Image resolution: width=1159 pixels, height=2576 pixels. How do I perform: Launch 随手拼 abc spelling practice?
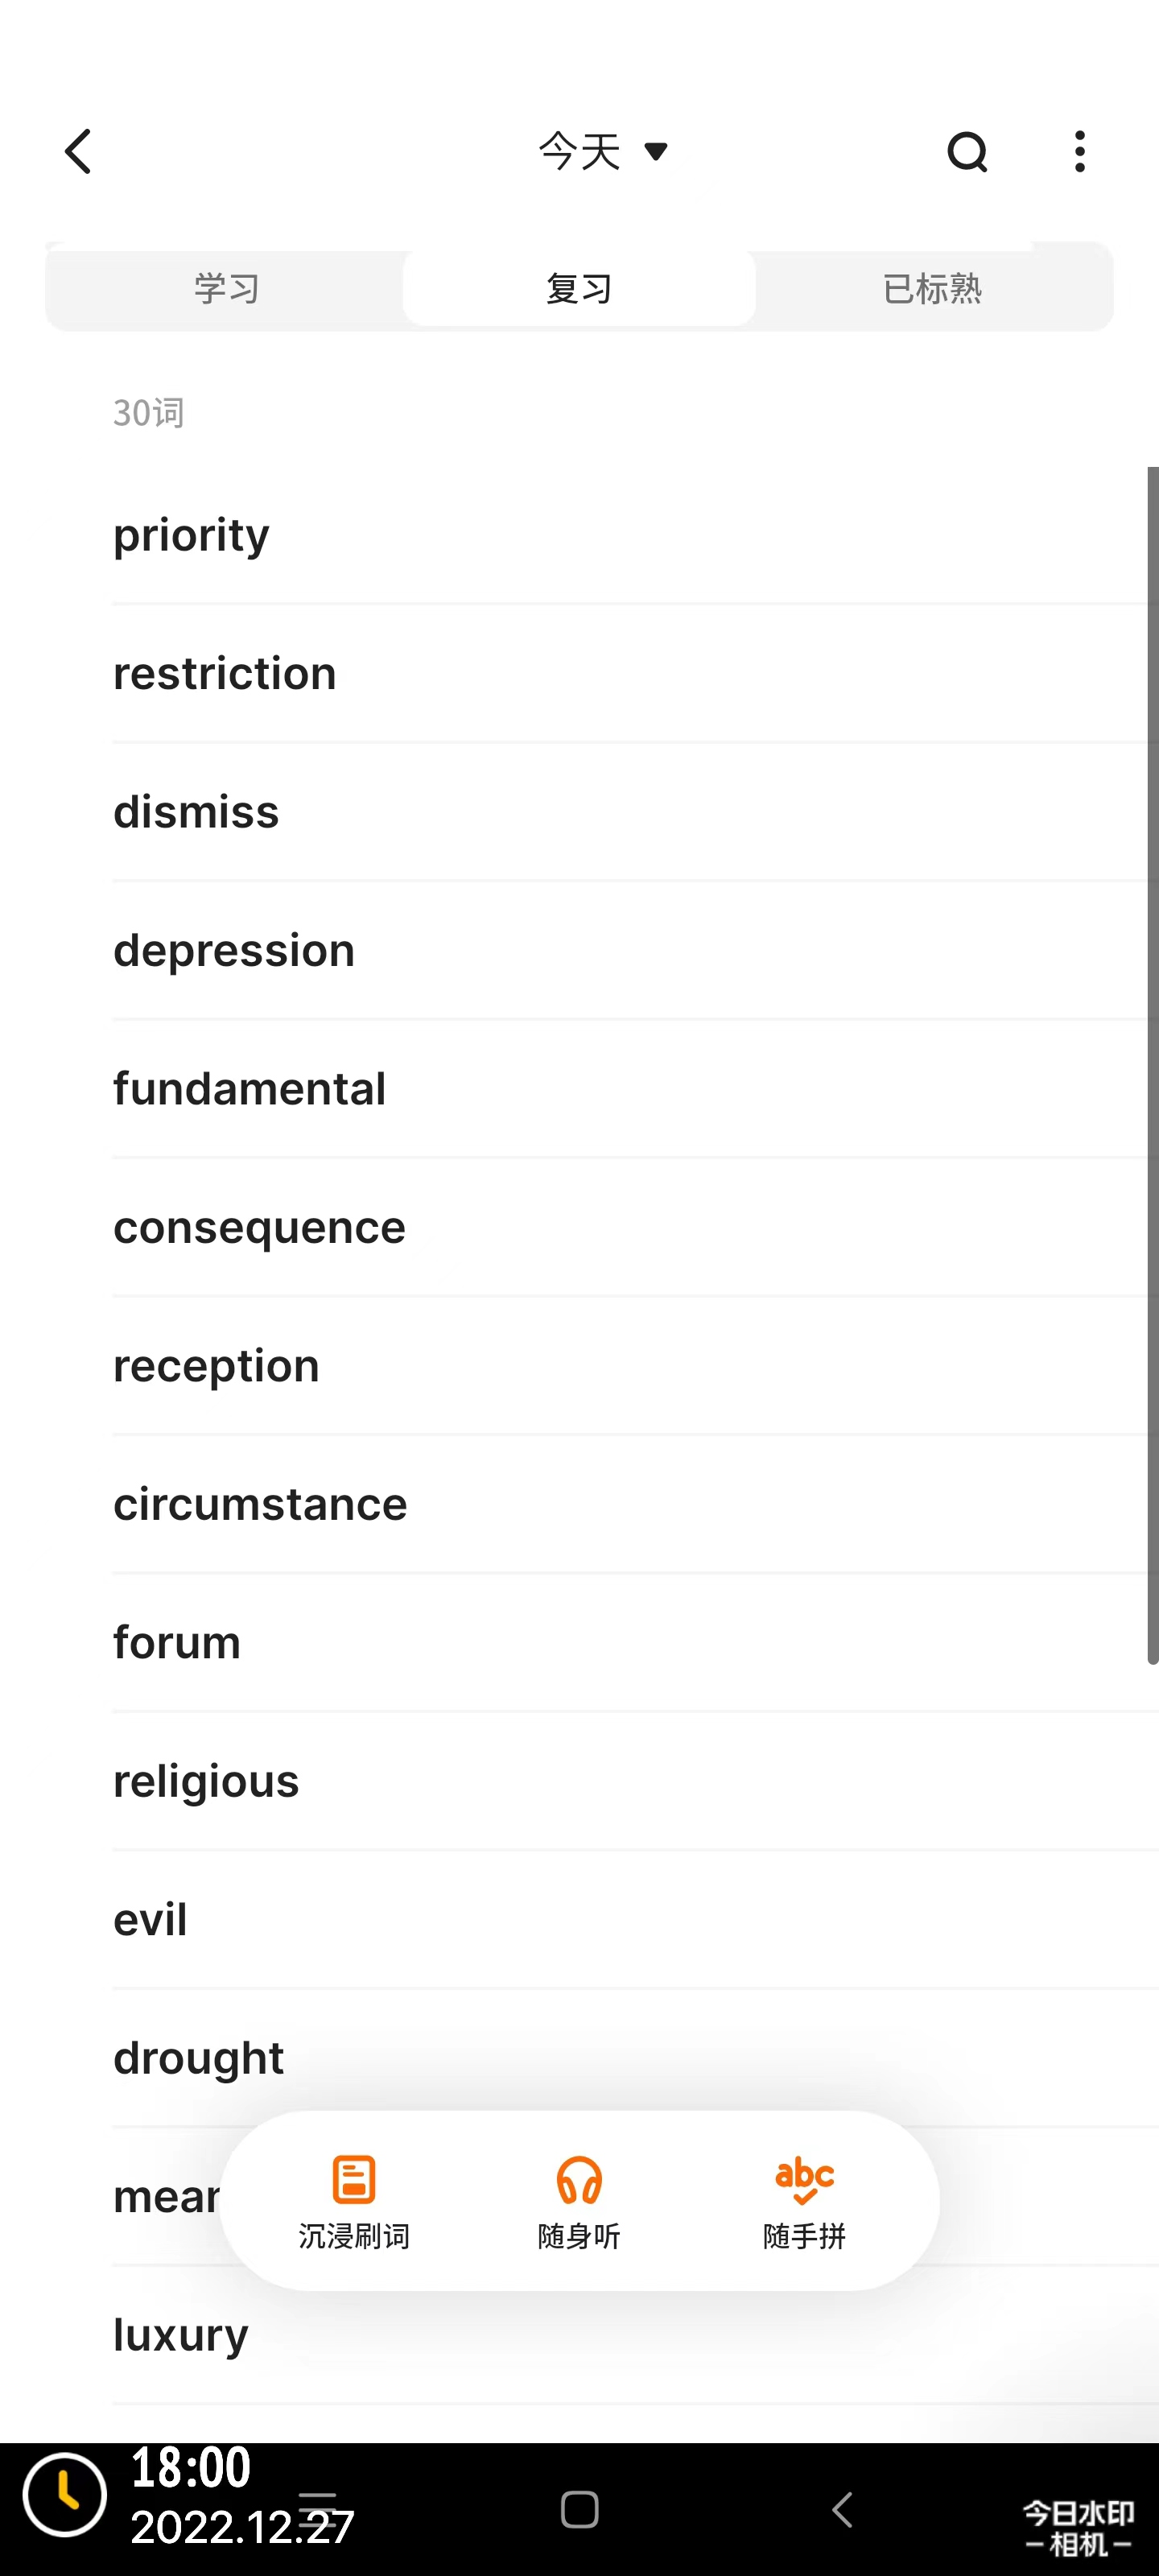[804, 2201]
